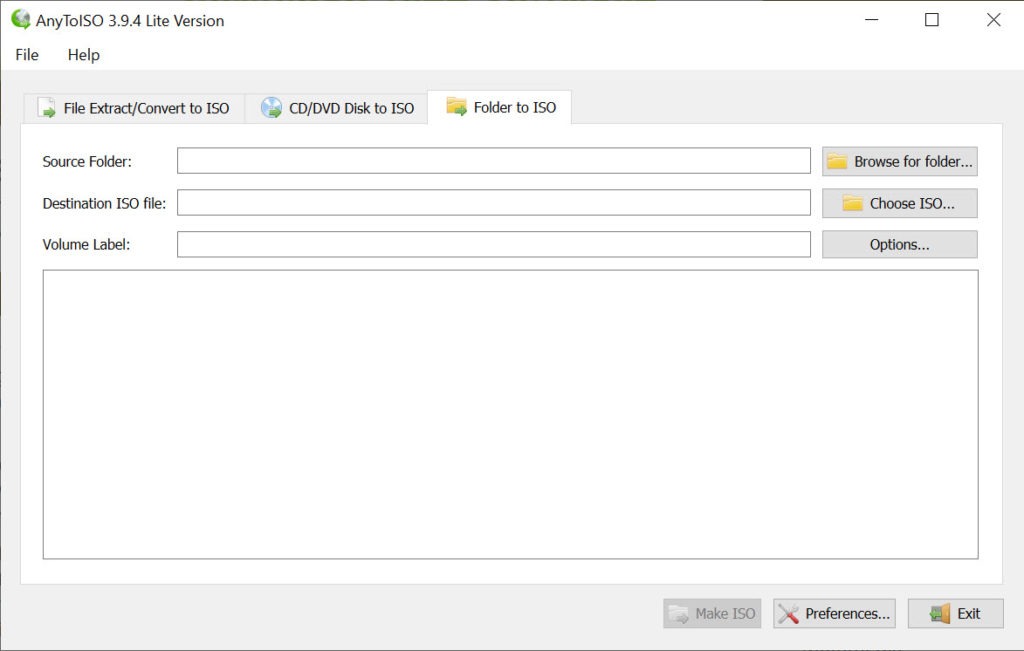Click the Destination ISO file input field
This screenshot has height=651, width=1024.
[494, 202]
